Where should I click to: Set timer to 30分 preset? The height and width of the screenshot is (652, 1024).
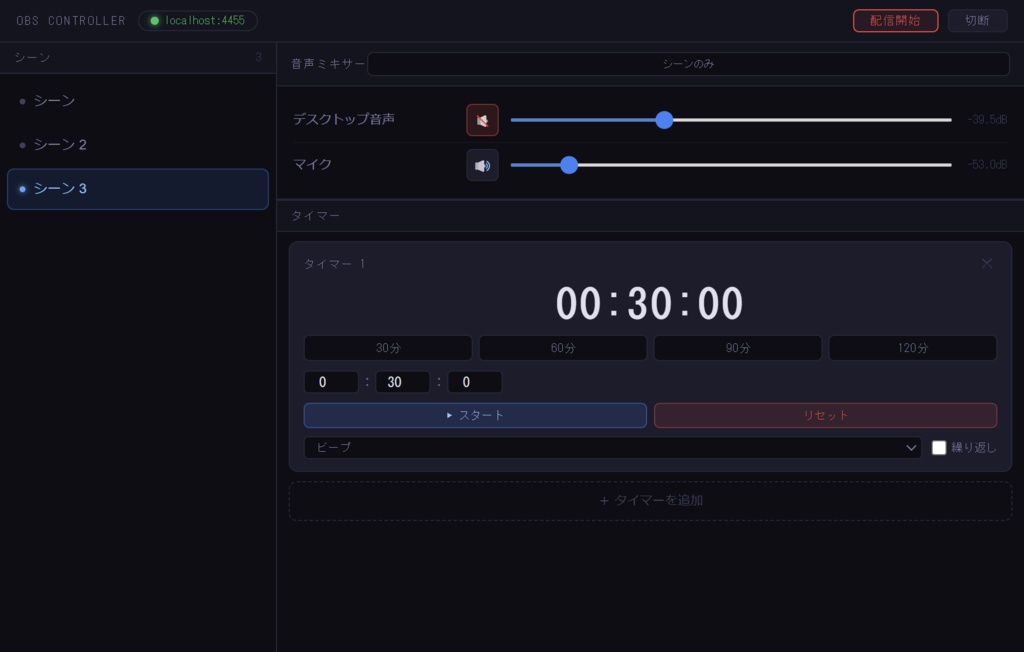pyautogui.click(x=388, y=348)
